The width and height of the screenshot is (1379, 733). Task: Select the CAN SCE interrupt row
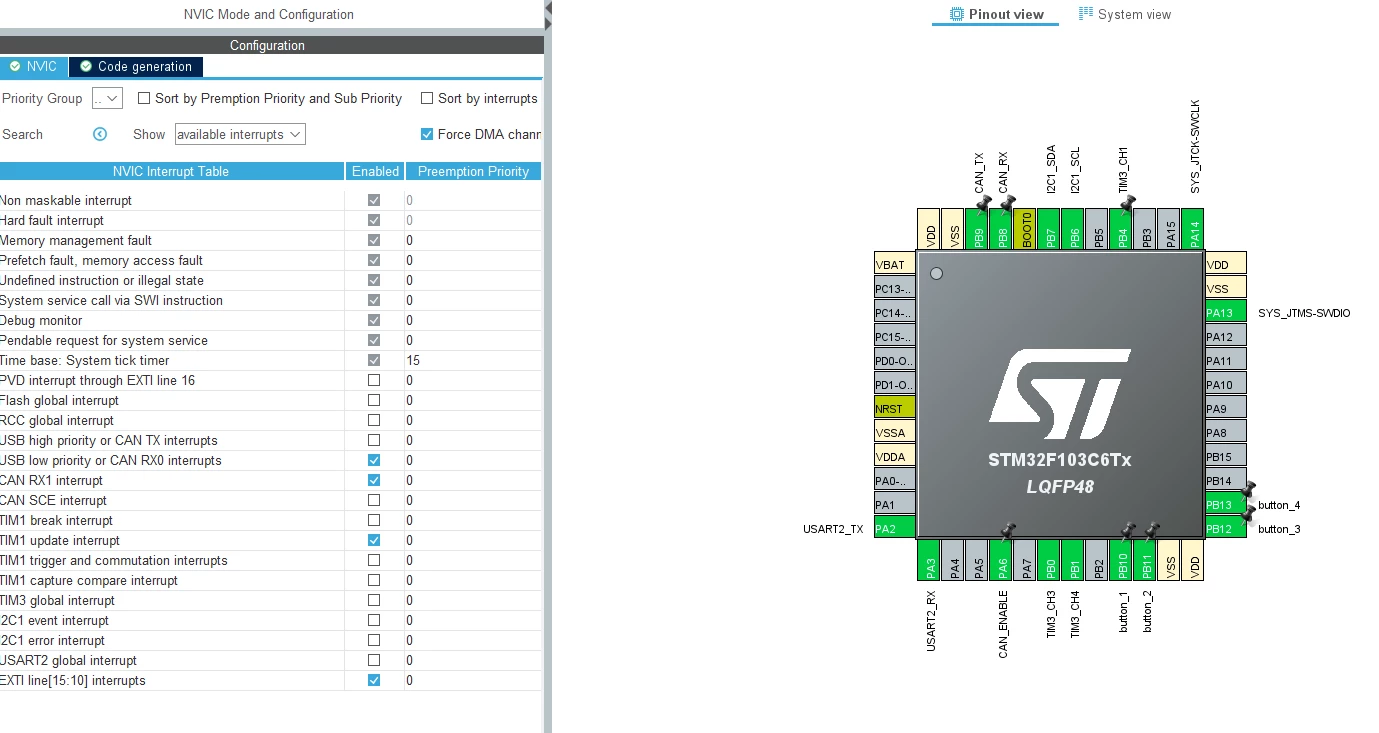click(x=270, y=500)
